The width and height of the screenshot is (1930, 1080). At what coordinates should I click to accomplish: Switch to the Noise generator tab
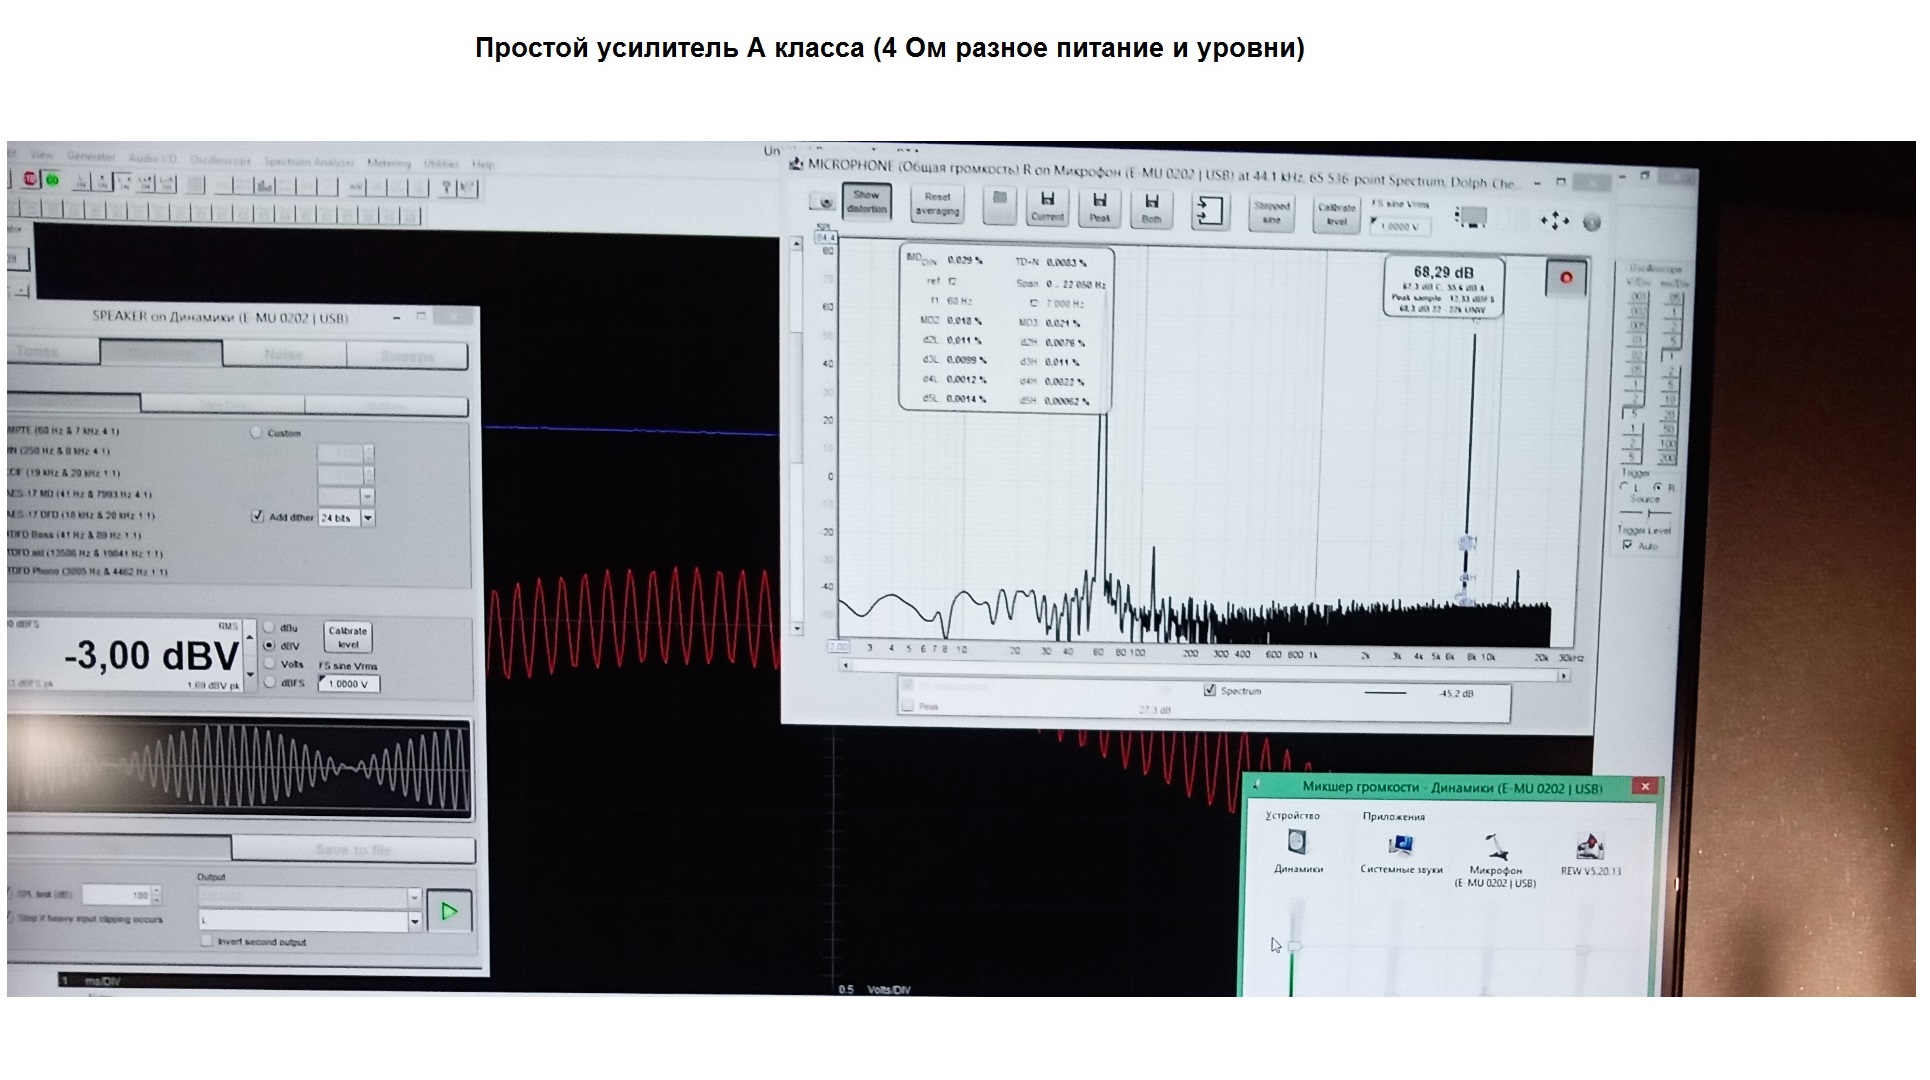(284, 354)
